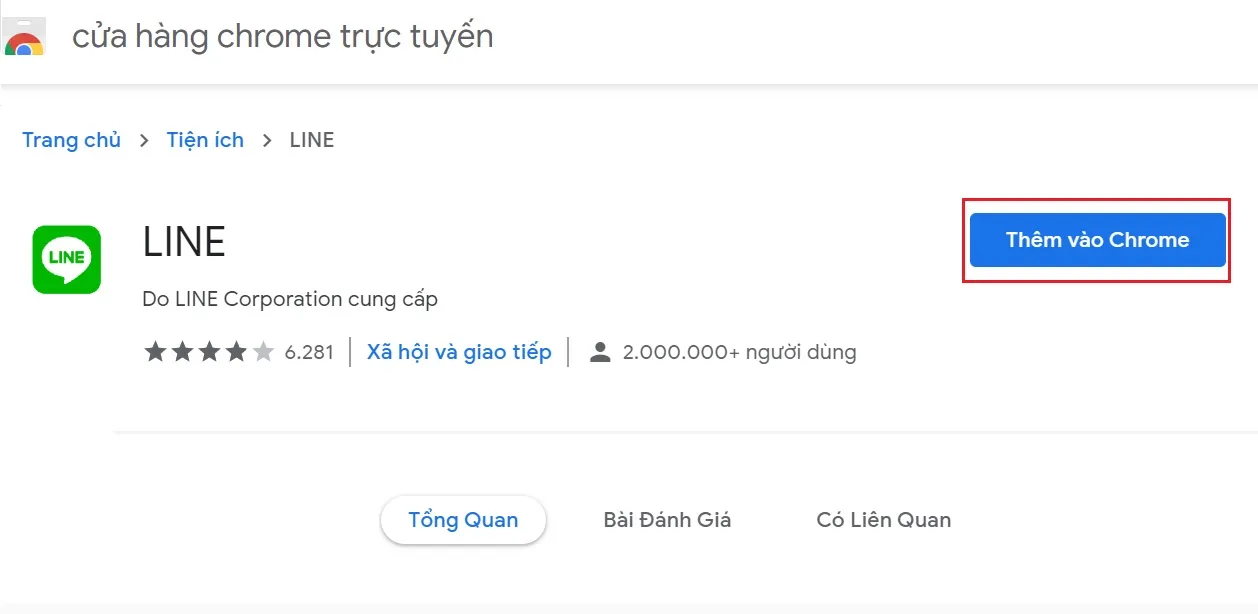Click the people icon next to user count
Screen dimensions: 1258x614
click(x=598, y=351)
